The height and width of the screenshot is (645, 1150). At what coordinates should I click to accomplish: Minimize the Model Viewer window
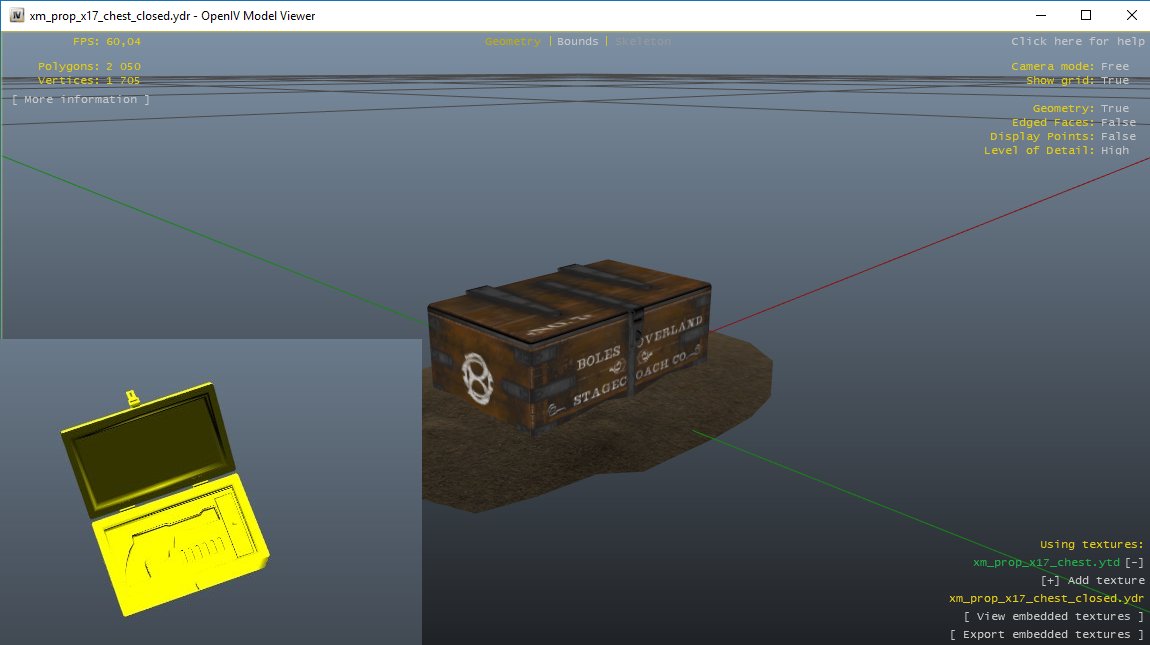pos(1040,15)
